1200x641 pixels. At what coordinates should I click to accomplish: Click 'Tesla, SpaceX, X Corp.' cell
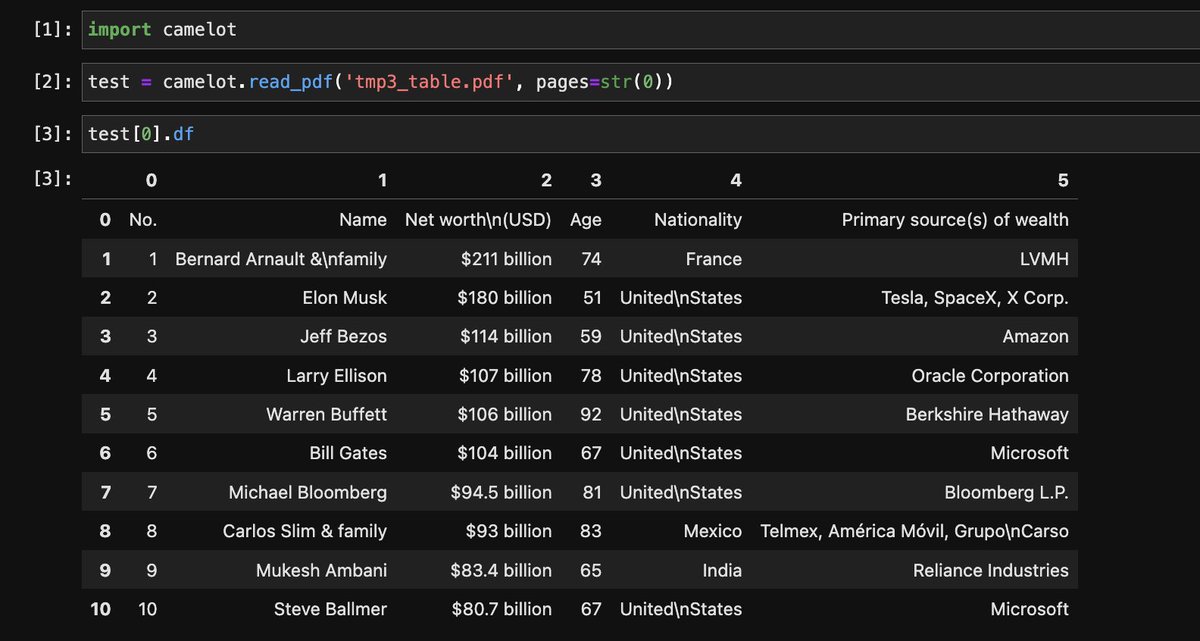pos(975,298)
